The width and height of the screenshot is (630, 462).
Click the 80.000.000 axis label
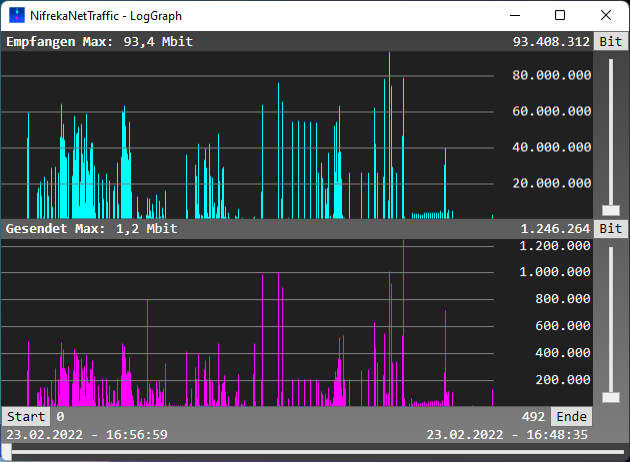pos(552,75)
